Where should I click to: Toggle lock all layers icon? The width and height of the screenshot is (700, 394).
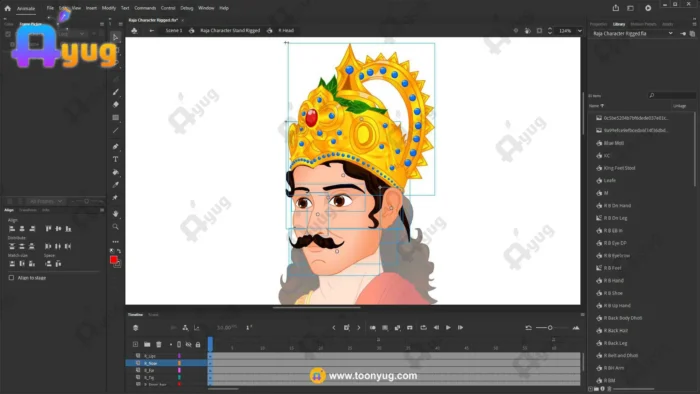tap(198, 344)
